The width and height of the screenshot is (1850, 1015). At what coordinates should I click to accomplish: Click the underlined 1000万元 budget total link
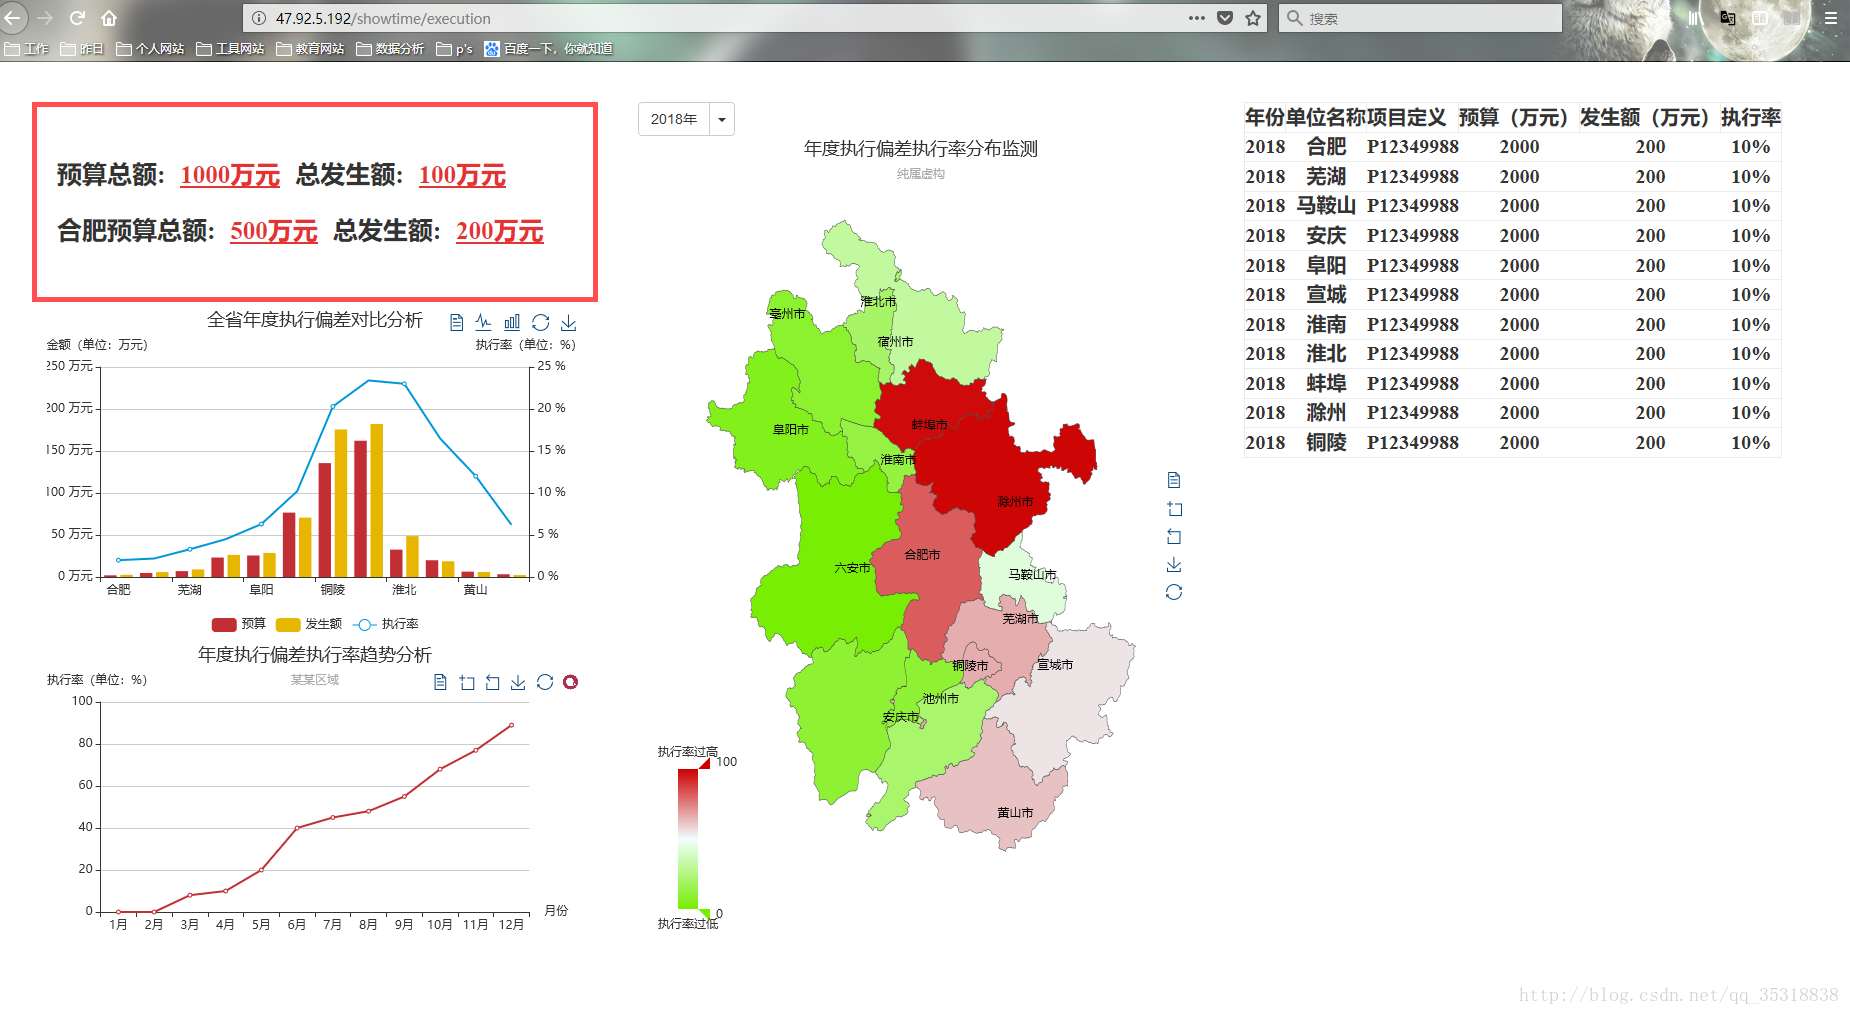[229, 174]
